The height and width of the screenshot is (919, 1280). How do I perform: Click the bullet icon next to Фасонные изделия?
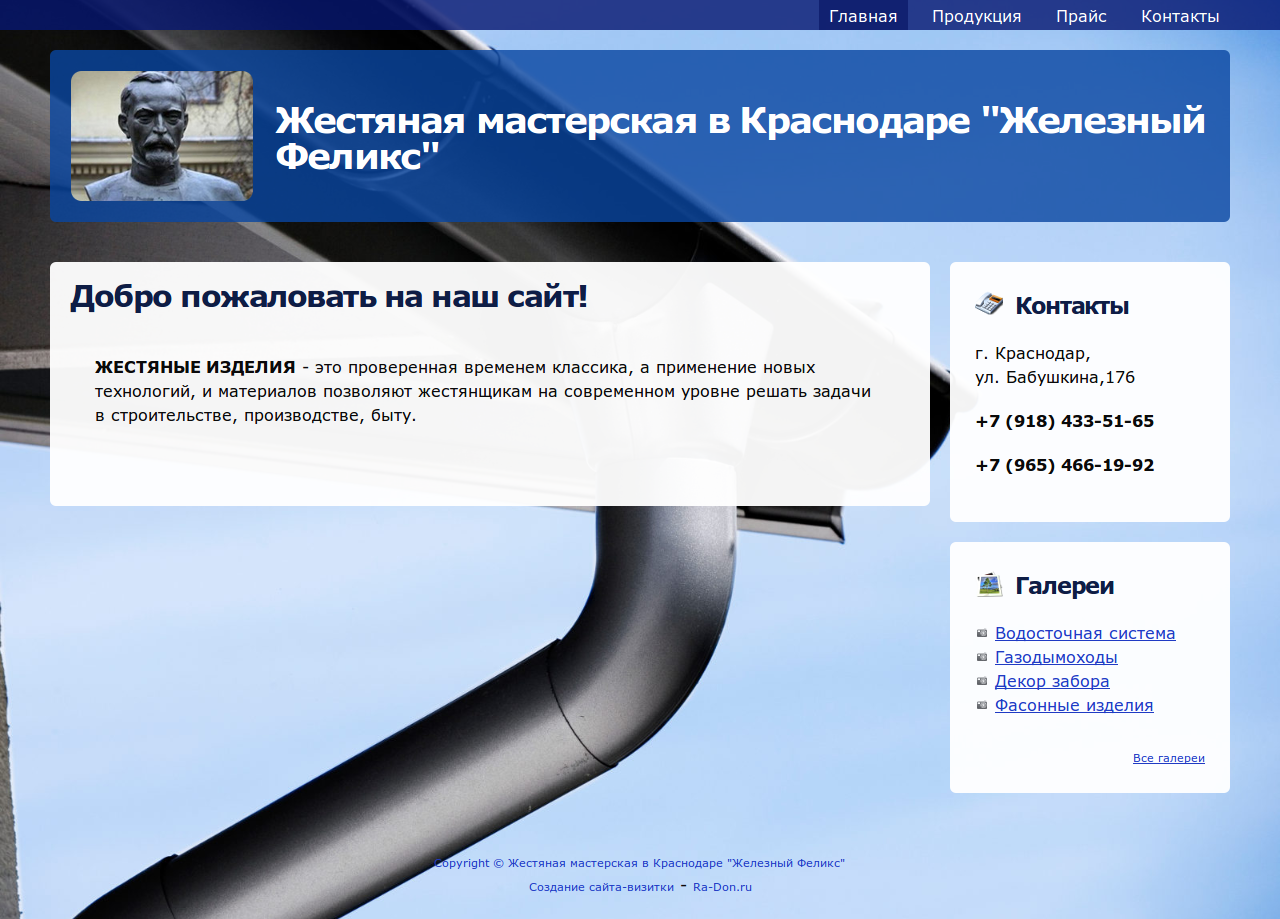(981, 705)
